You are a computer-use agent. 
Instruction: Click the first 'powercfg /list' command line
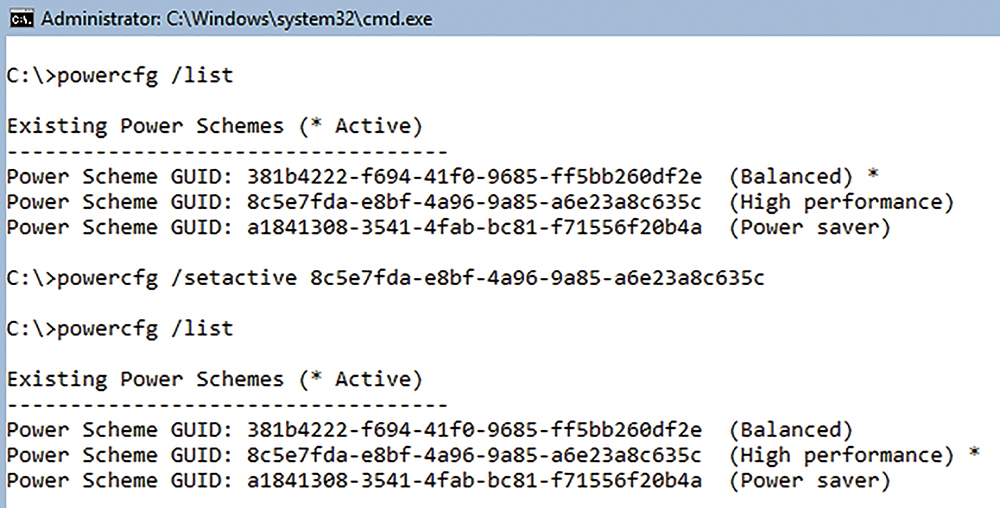point(120,76)
